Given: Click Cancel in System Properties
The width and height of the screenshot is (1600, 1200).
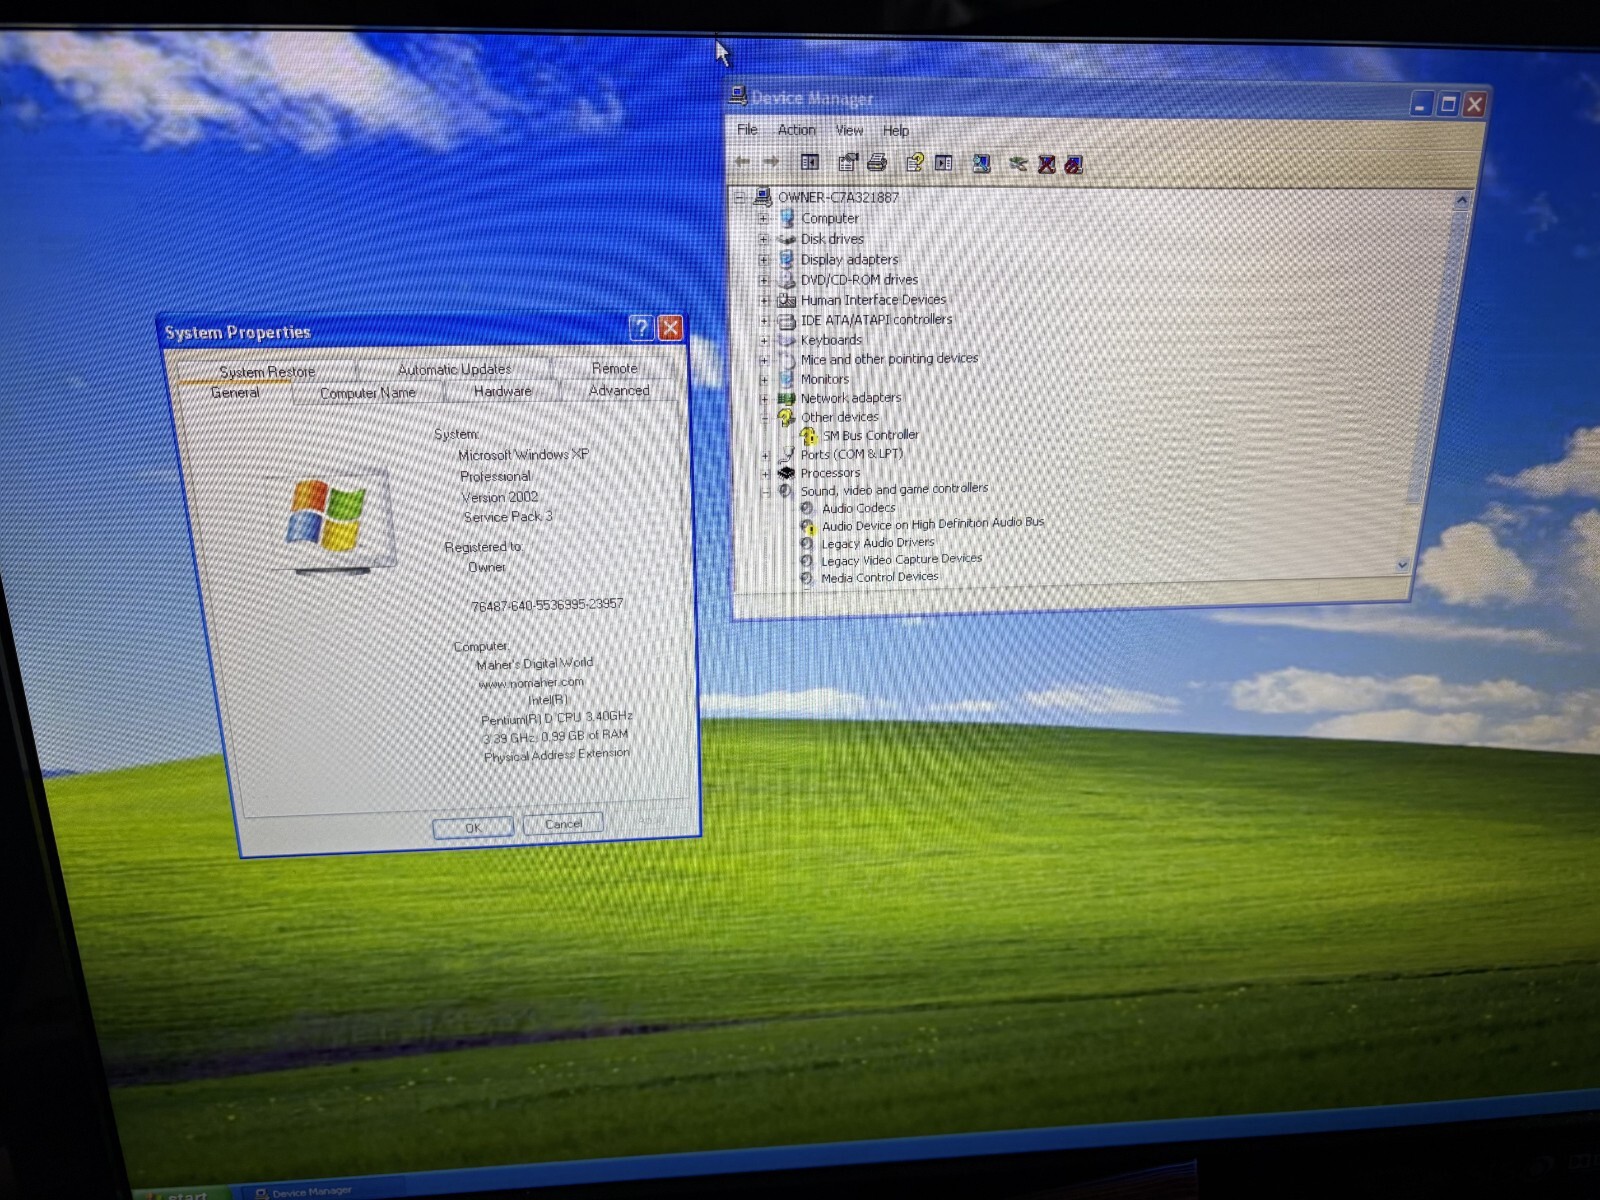Looking at the screenshot, I should pyautogui.click(x=563, y=824).
